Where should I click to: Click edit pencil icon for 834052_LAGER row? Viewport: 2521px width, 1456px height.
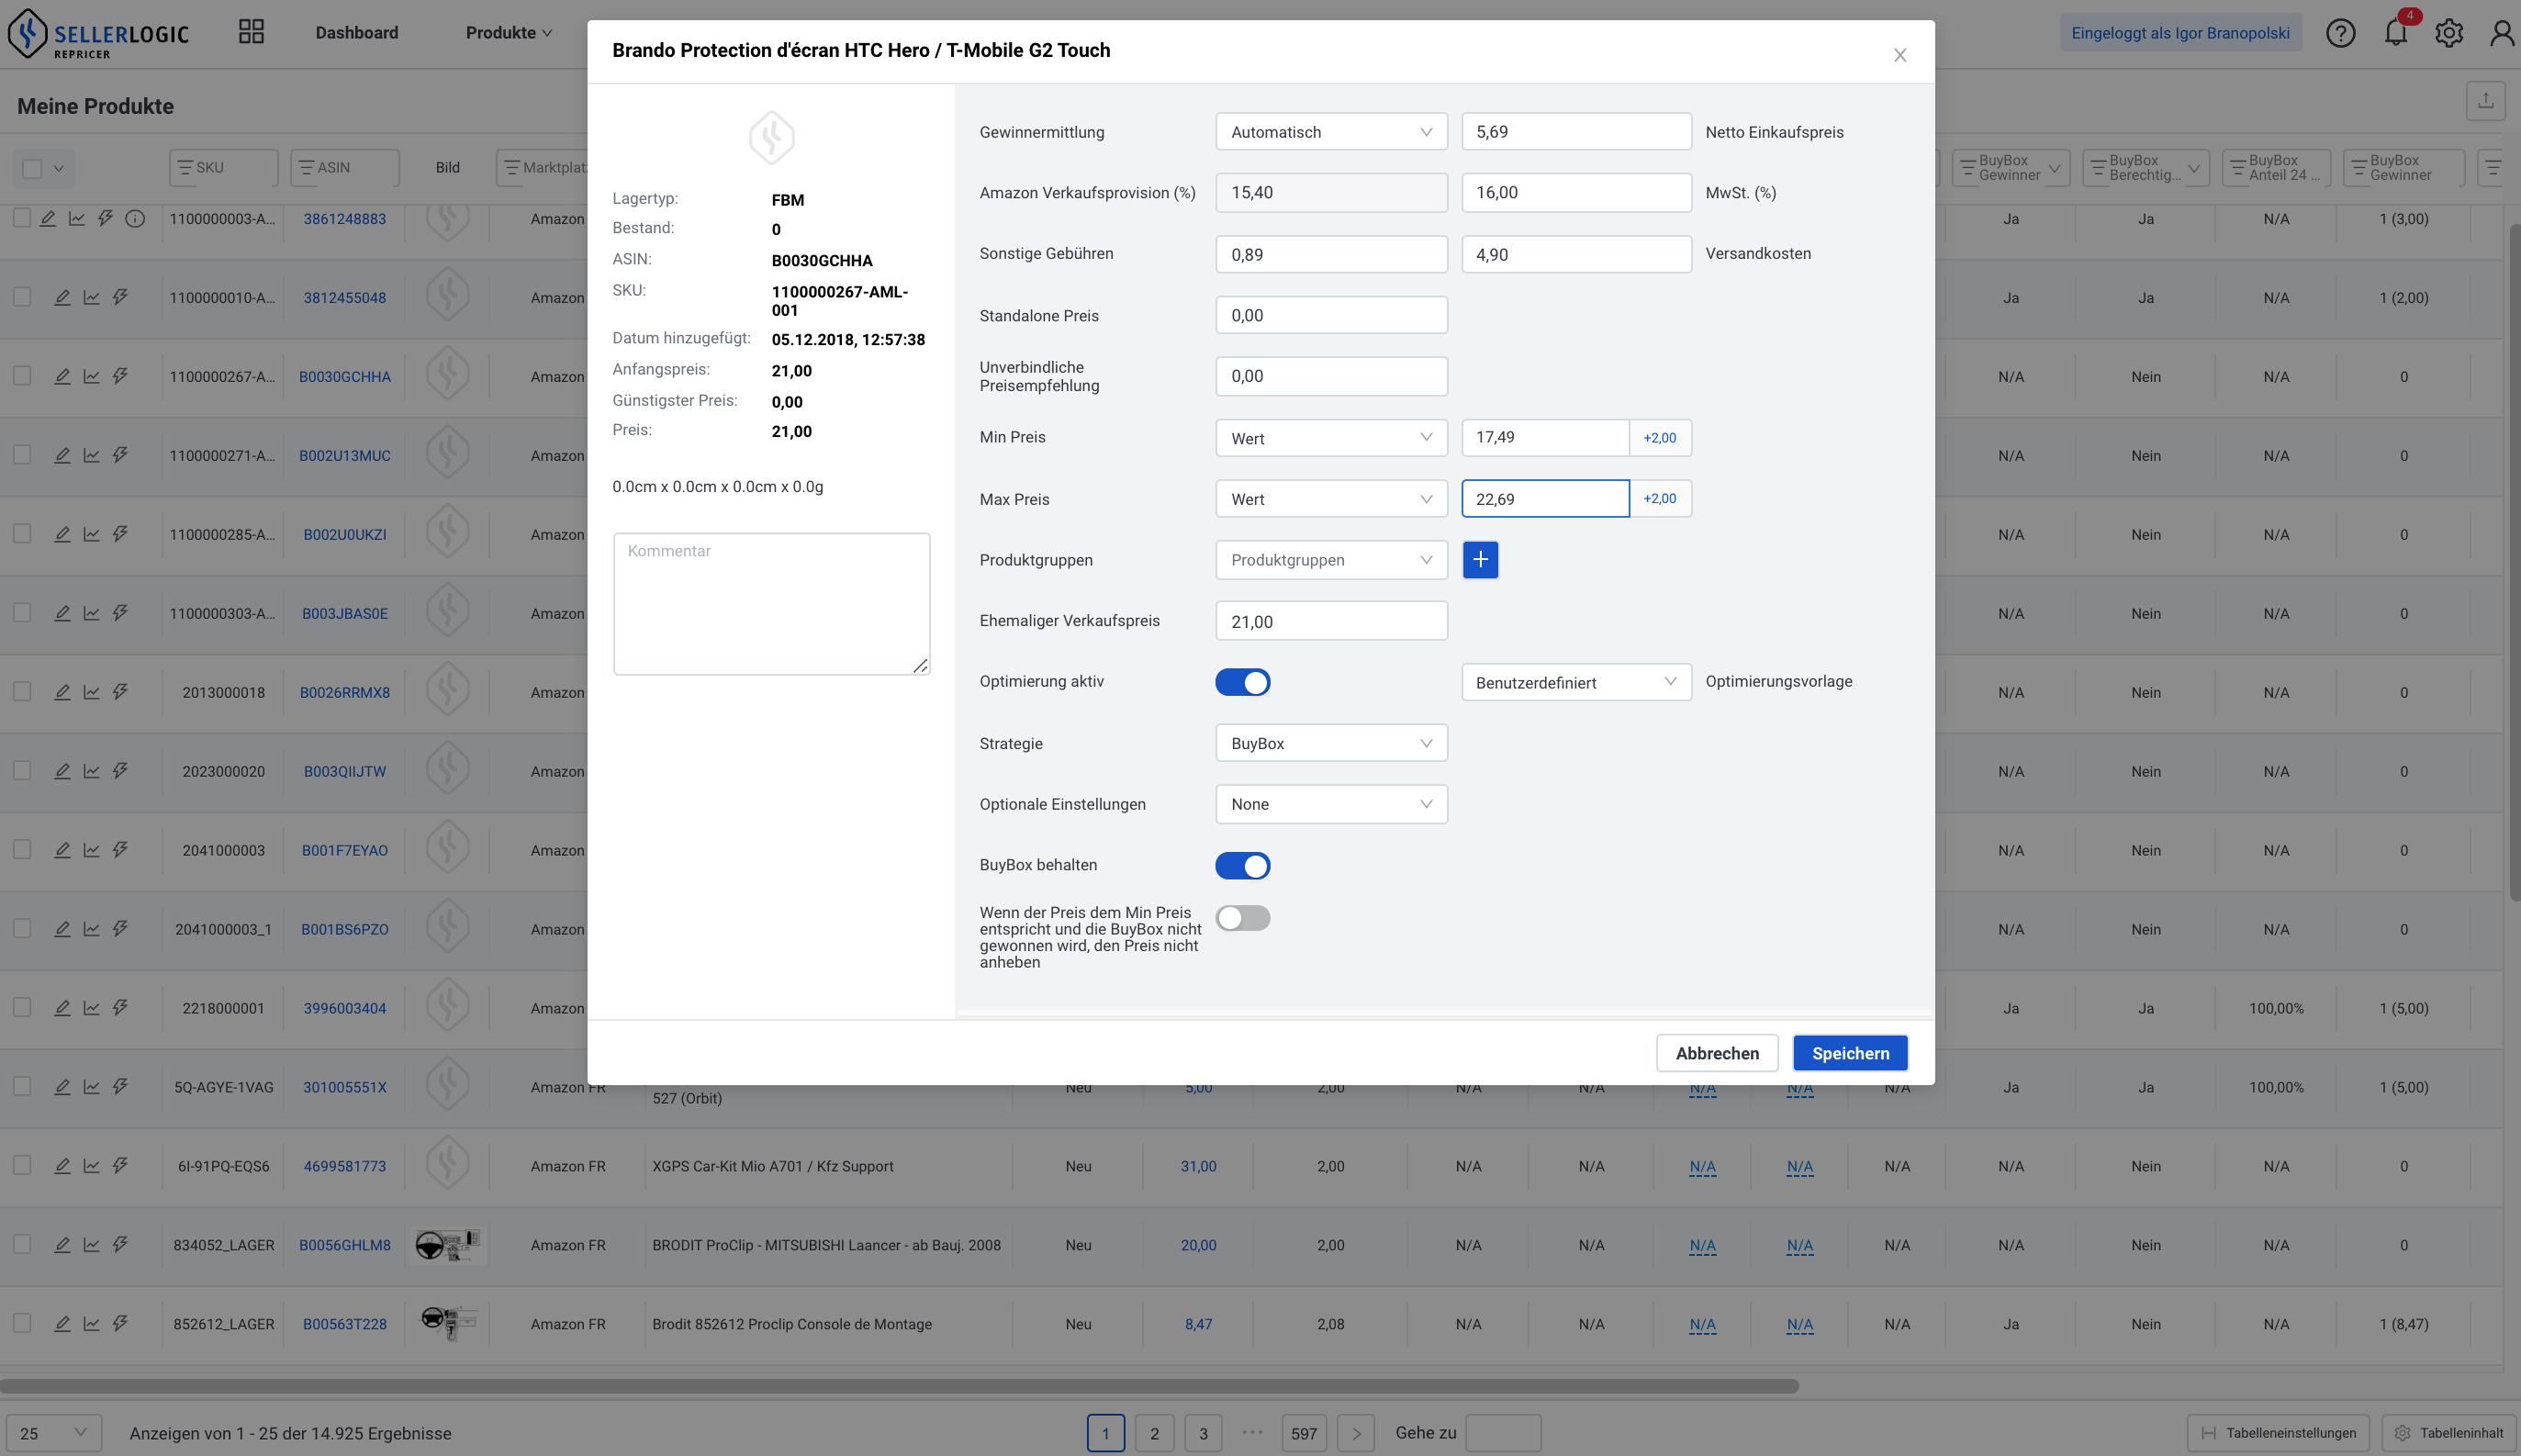(62, 1245)
